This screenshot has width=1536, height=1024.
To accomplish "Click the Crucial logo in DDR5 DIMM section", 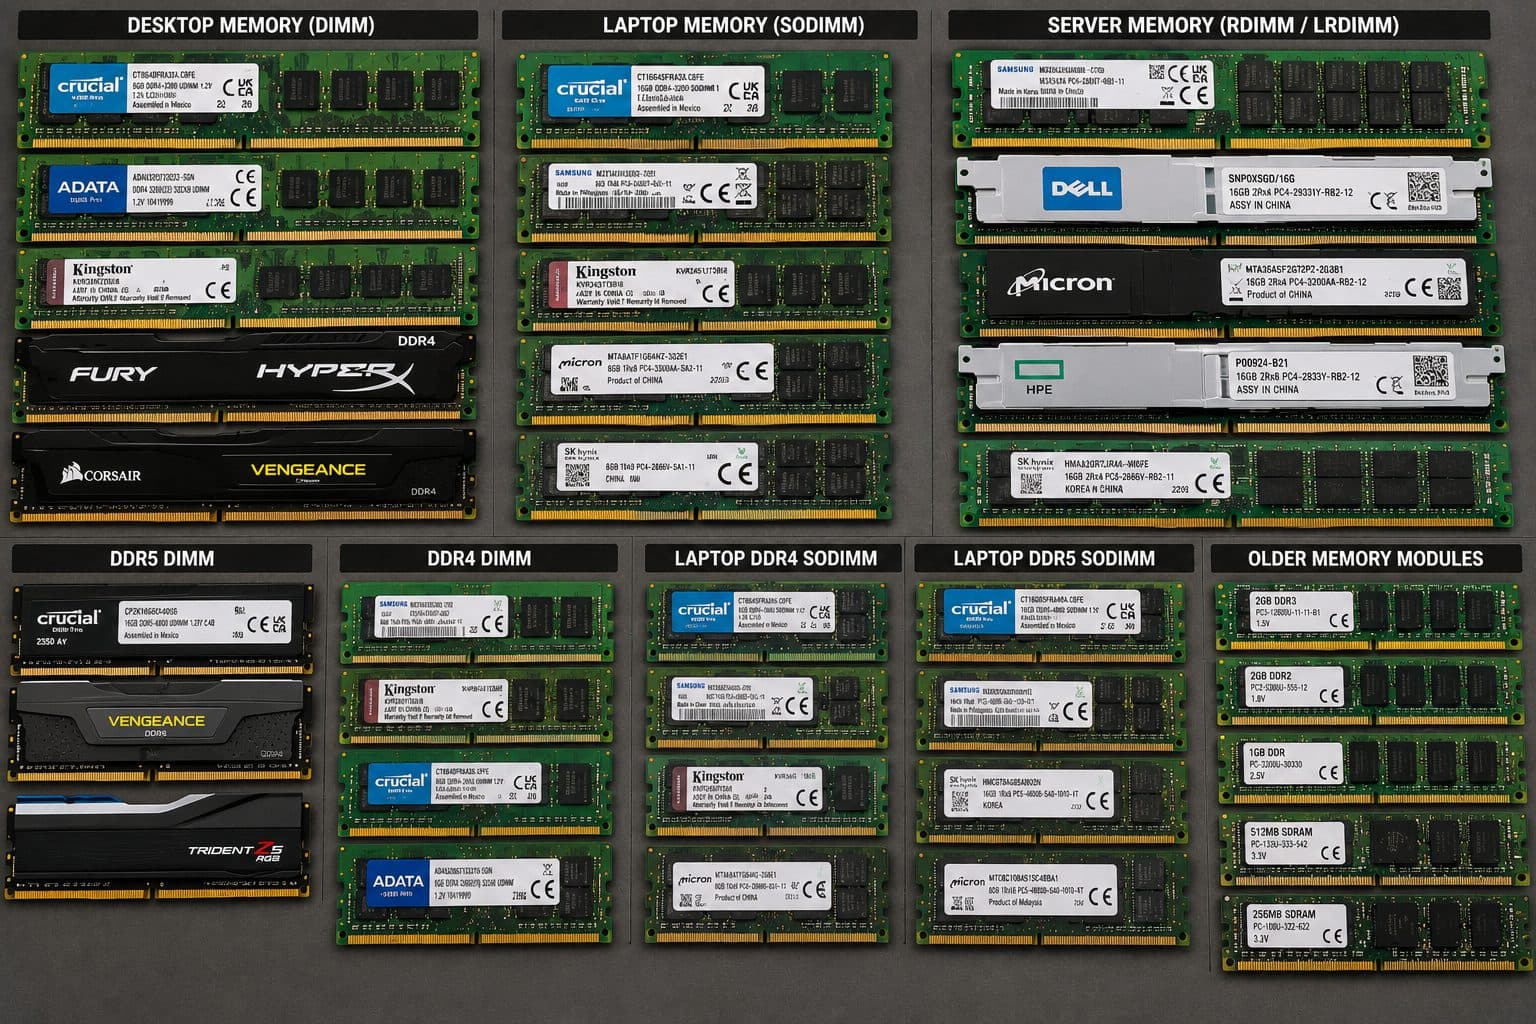I will pos(68,619).
